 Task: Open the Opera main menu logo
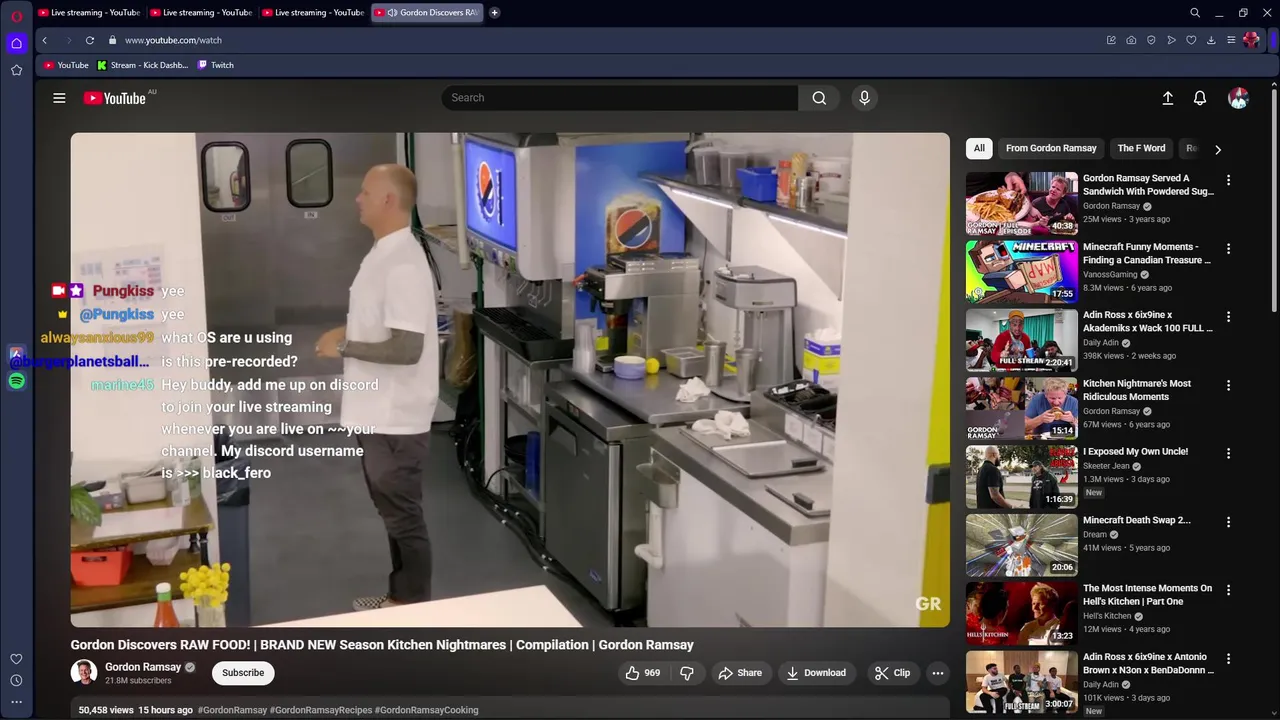[x=16, y=14]
